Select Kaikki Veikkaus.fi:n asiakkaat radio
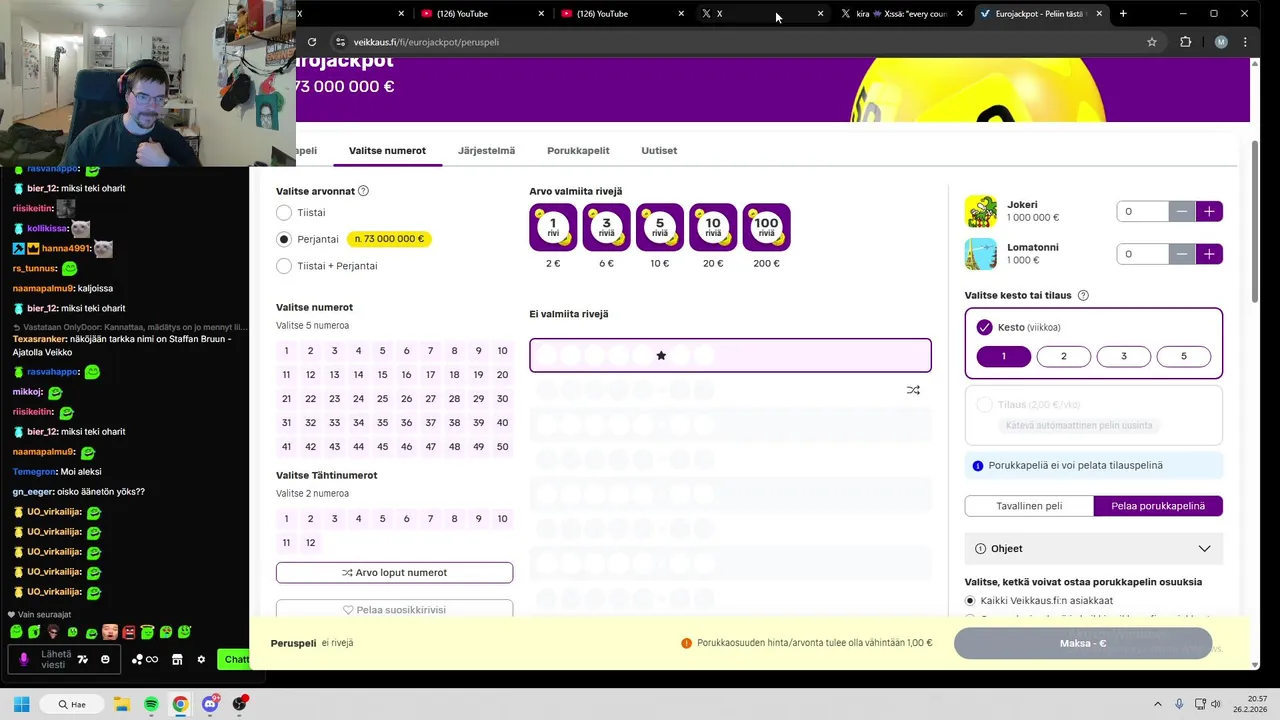The width and height of the screenshot is (1280, 720). coord(970,600)
